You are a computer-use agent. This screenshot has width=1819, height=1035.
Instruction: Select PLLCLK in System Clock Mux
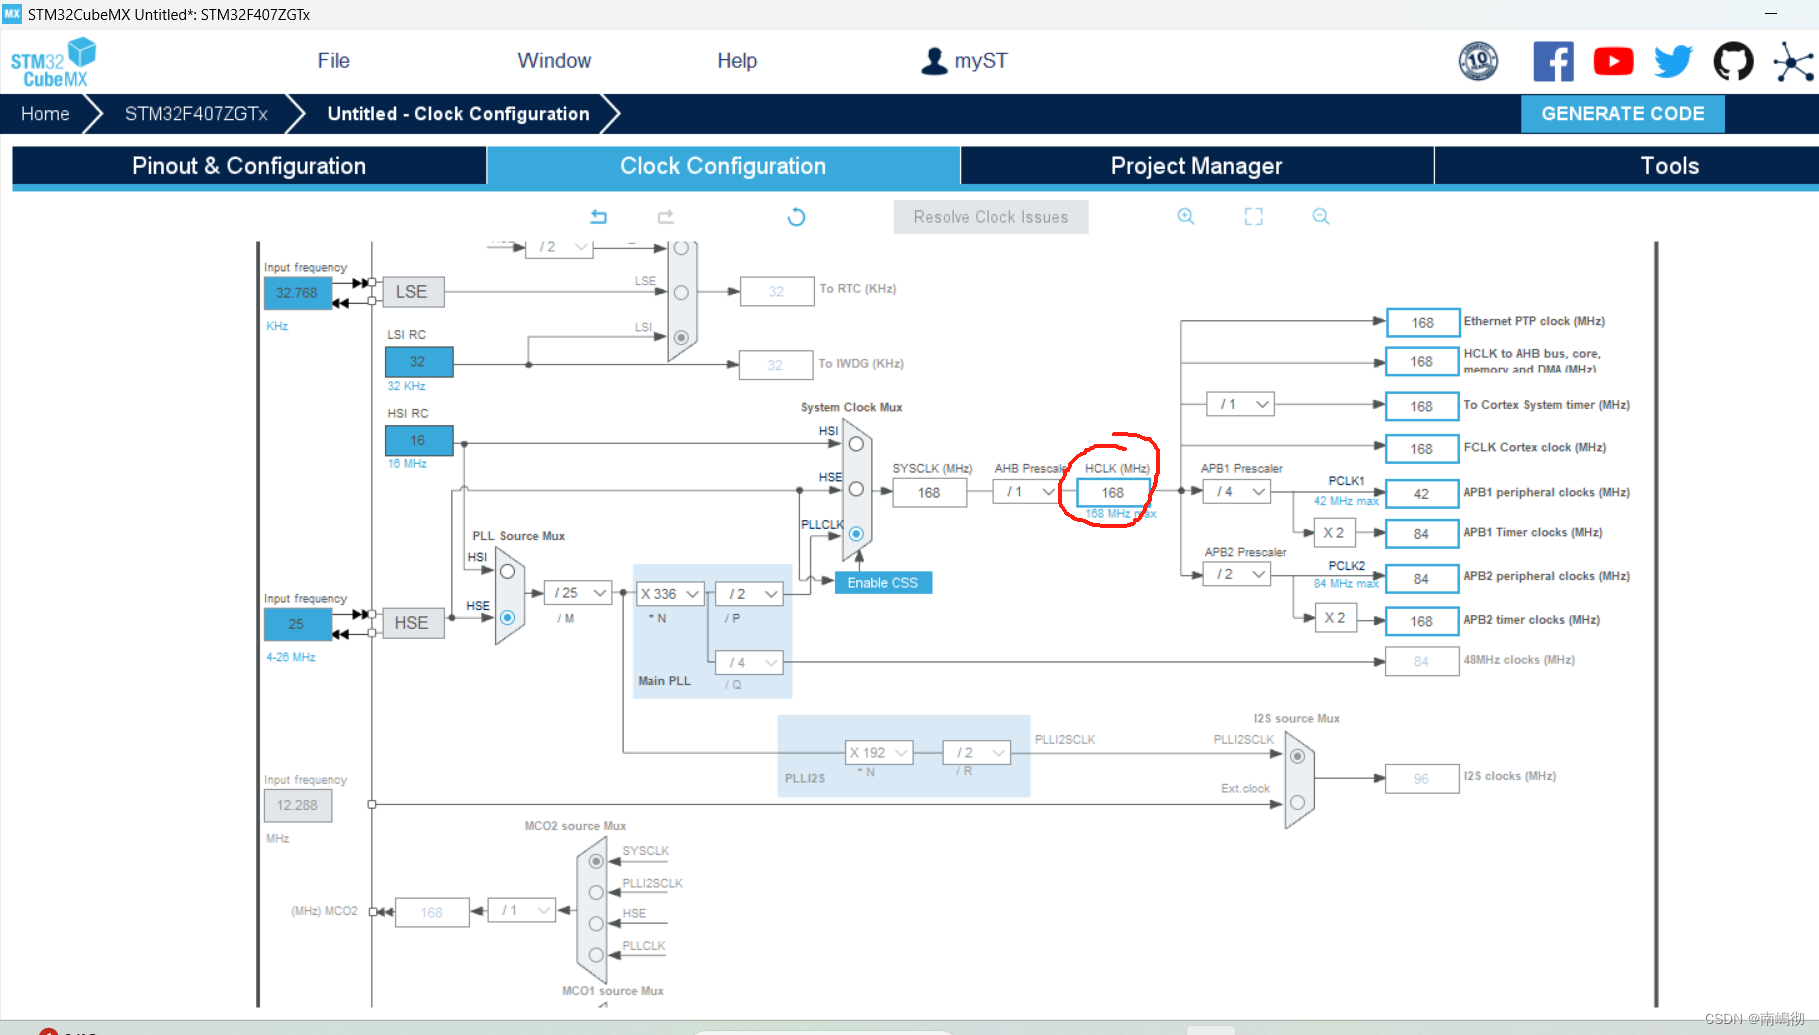(x=856, y=534)
